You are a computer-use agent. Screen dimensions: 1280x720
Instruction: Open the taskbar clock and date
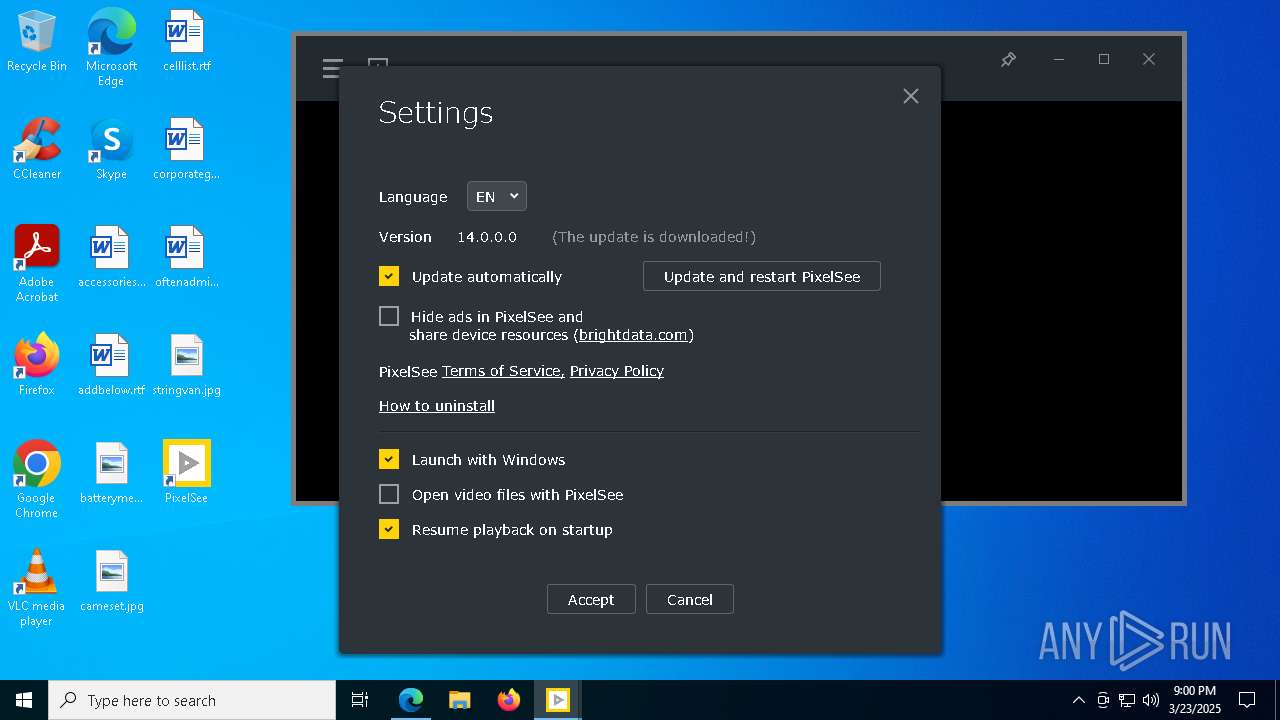(x=1194, y=700)
